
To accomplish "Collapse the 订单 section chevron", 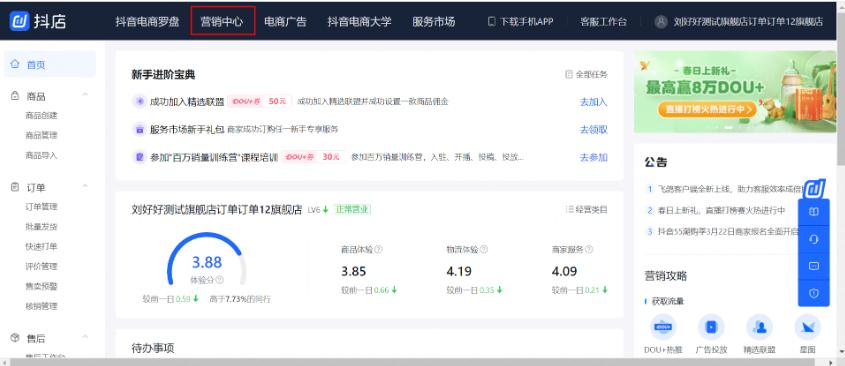I will click(85, 186).
